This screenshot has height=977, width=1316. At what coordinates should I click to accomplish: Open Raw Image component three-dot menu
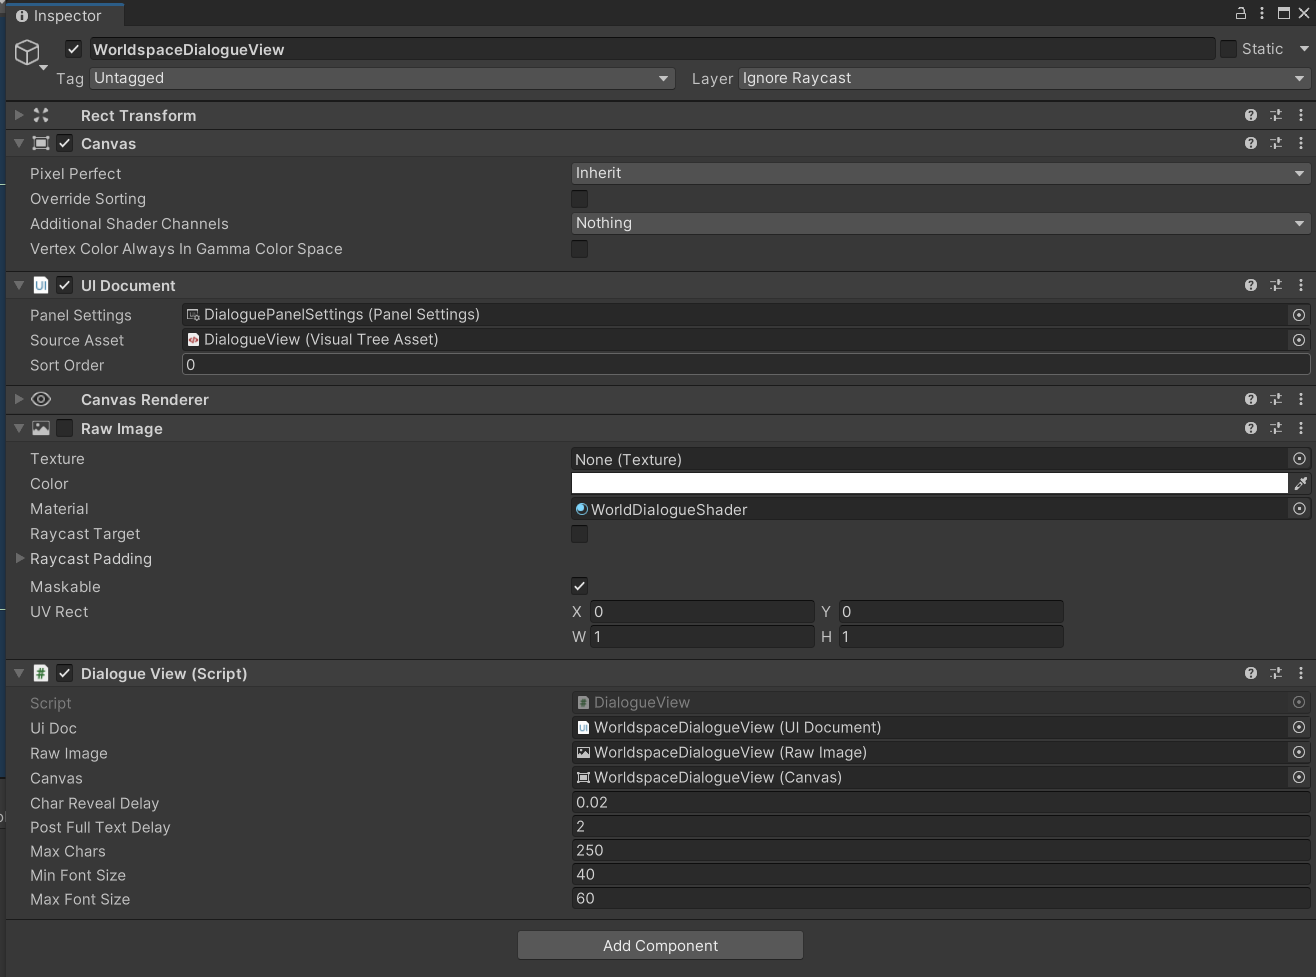[1300, 428]
